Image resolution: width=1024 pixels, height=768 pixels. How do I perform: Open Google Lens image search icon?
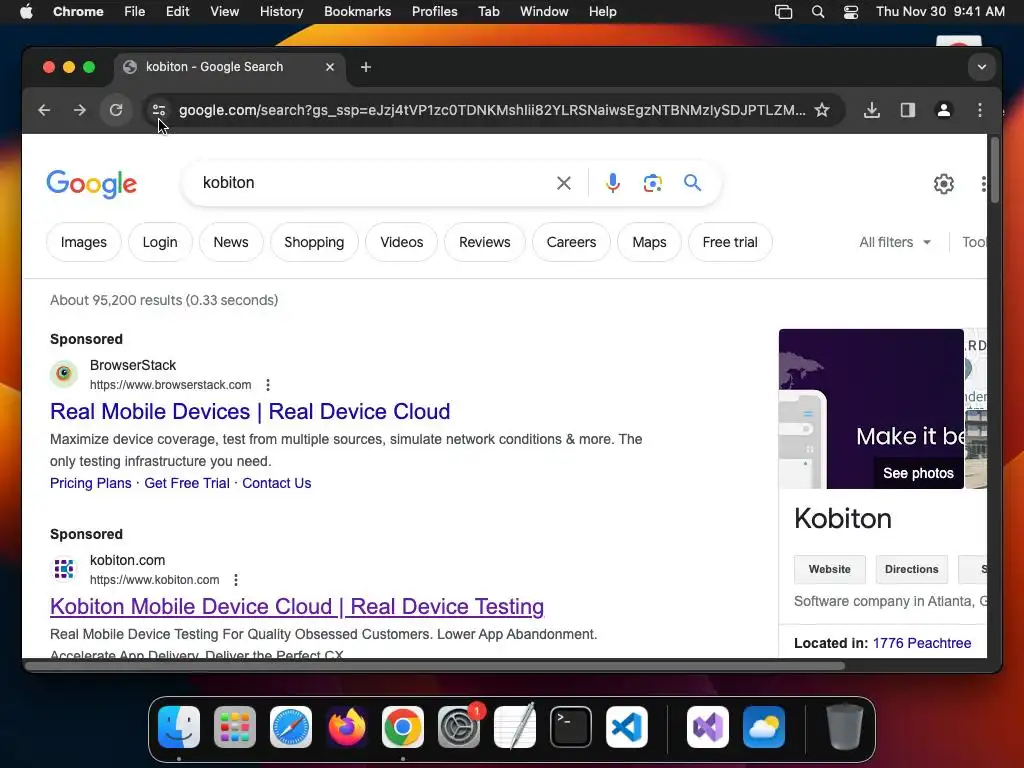pyautogui.click(x=652, y=183)
